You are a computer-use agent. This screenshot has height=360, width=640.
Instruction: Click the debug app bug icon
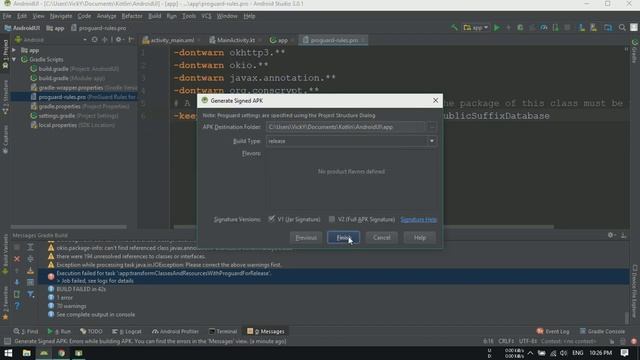[520, 28]
